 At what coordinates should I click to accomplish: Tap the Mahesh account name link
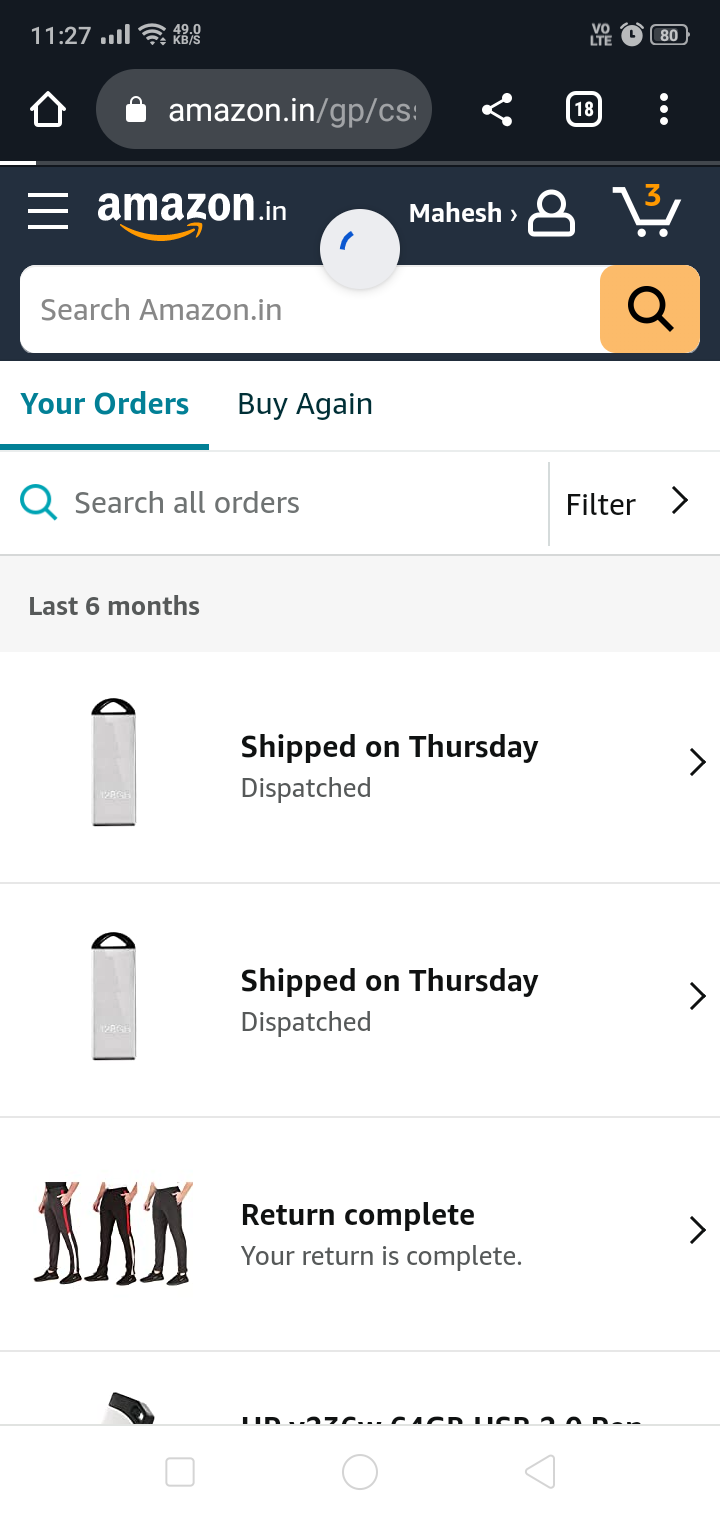tap(461, 213)
